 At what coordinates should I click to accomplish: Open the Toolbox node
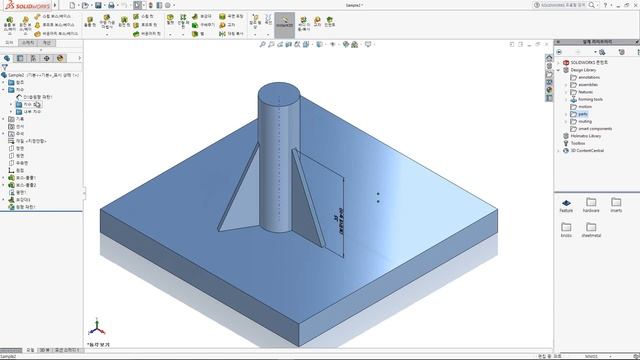(574, 143)
